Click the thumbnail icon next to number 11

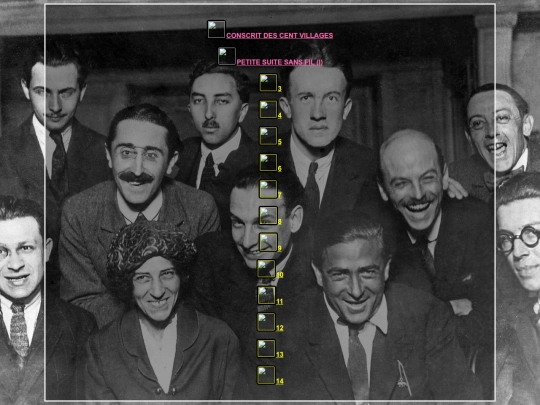[266, 295]
